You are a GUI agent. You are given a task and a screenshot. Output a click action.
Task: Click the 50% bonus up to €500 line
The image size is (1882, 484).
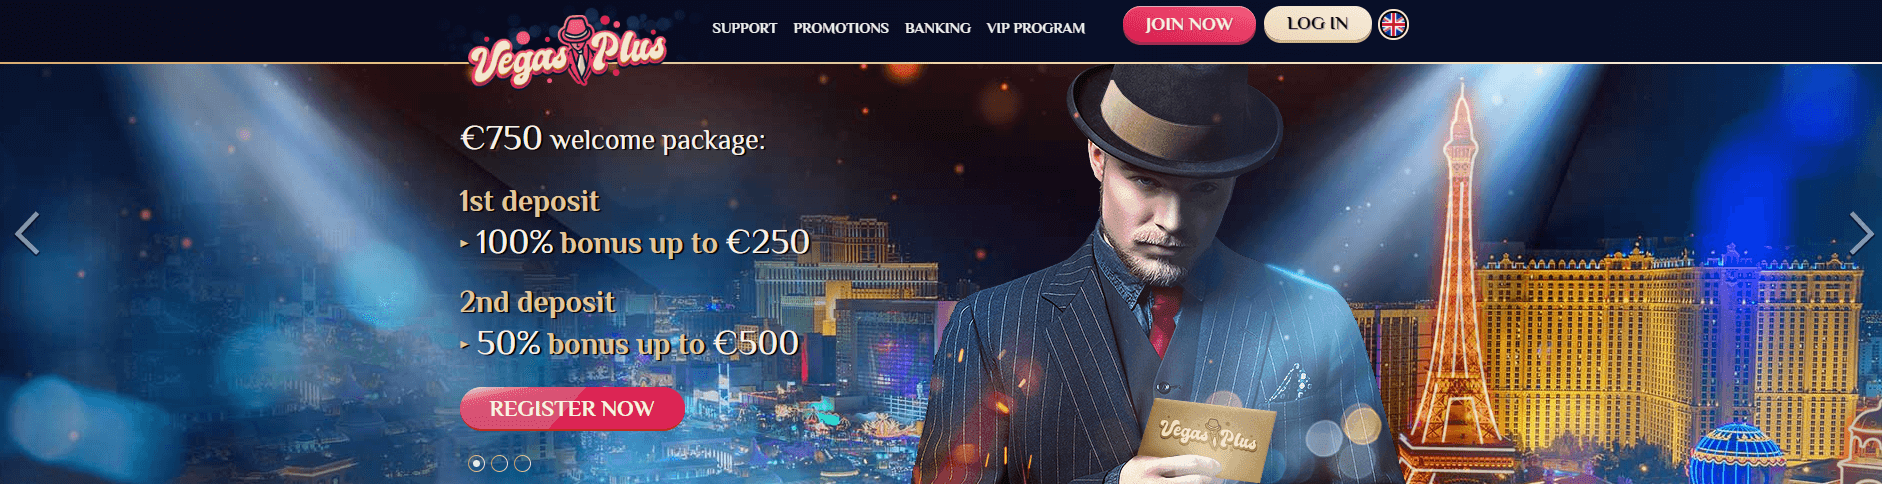pyautogui.click(x=630, y=343)
